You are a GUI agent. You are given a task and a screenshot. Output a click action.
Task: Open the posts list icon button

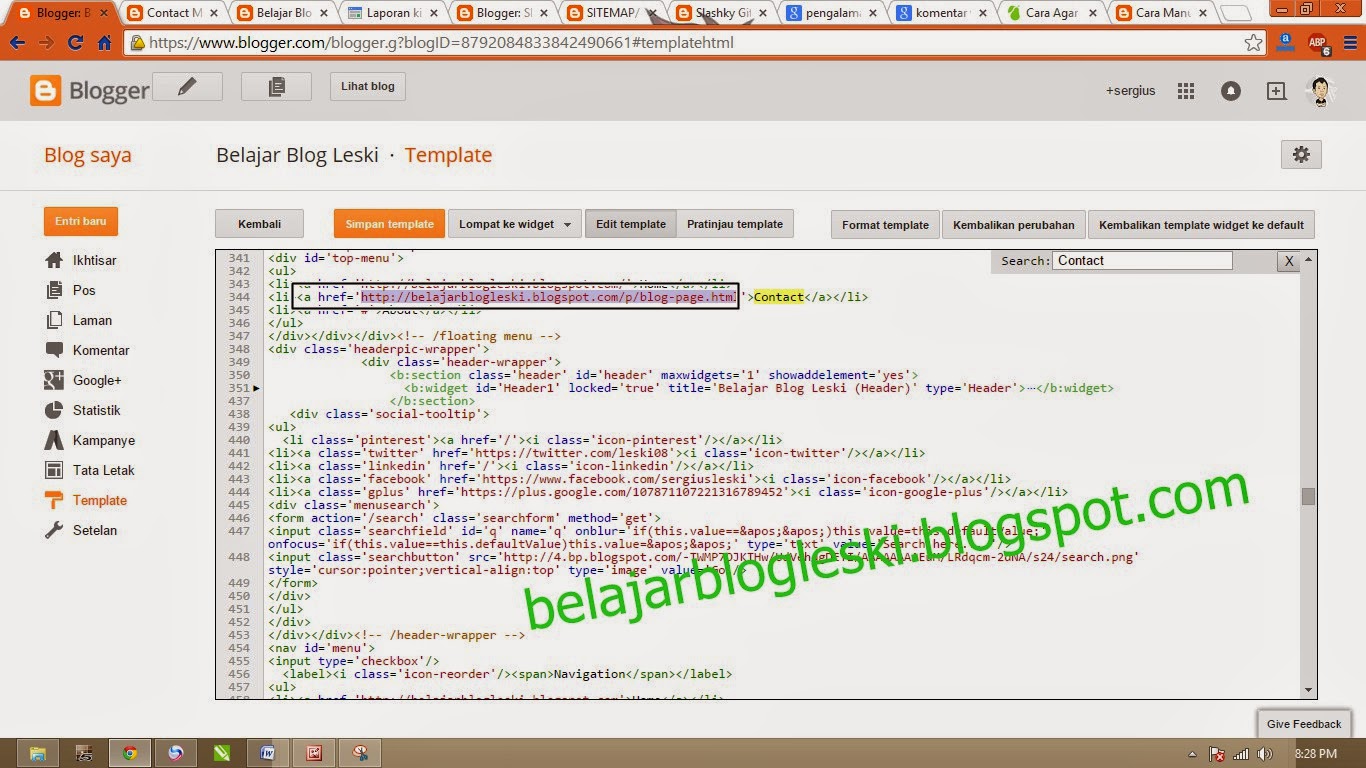(x=276, y=87)
